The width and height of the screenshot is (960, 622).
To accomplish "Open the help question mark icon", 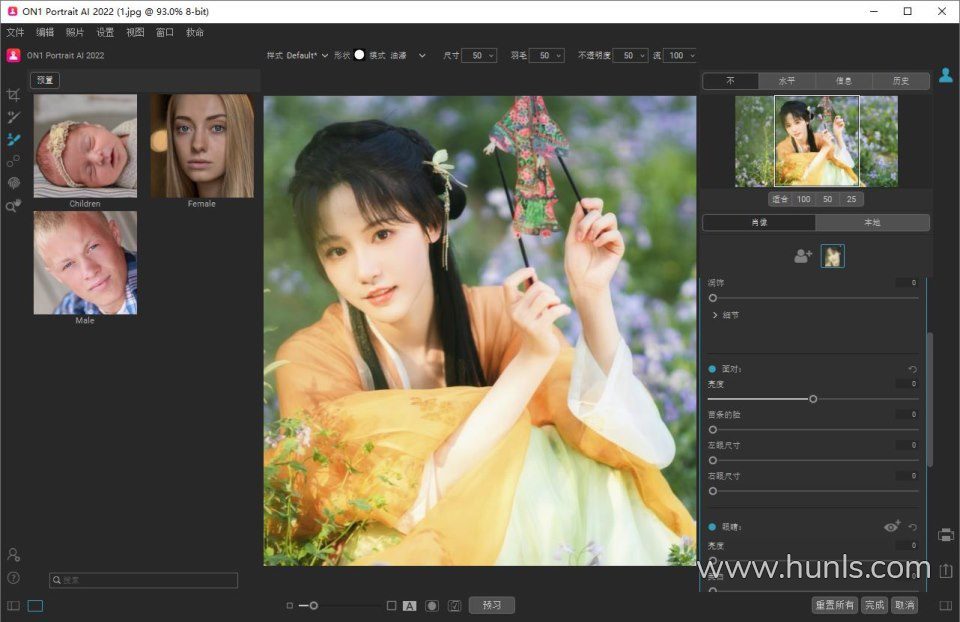I will tap(13, 578).
